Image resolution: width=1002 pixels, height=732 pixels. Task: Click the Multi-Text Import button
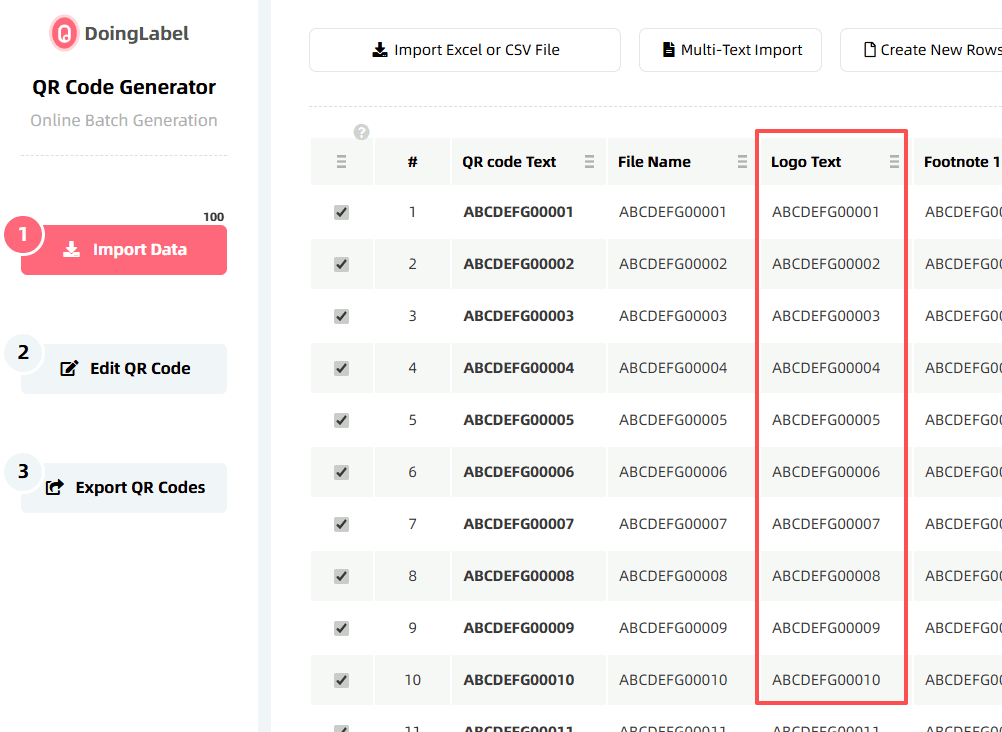(730, 50)
